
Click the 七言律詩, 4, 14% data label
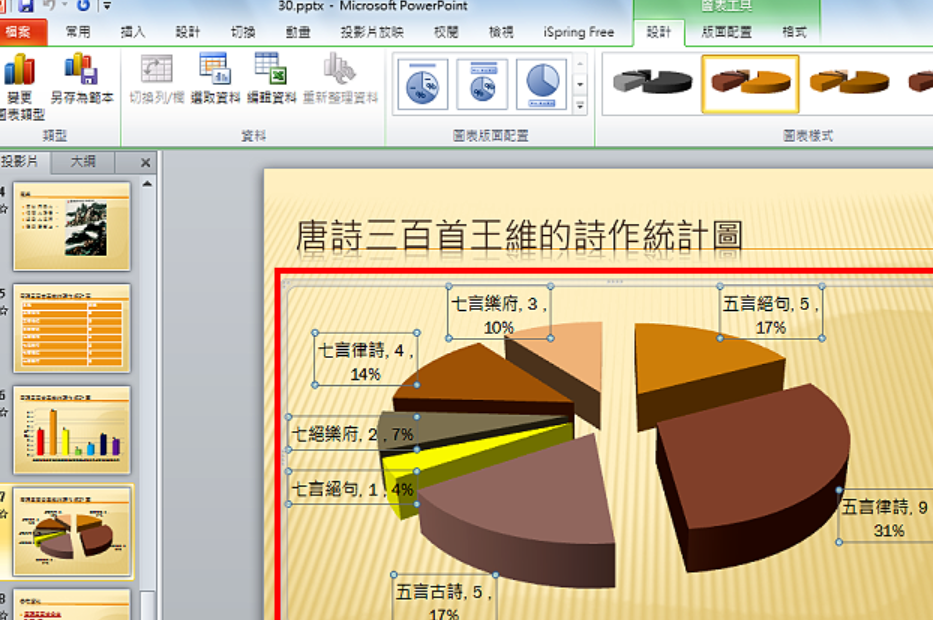365,361
